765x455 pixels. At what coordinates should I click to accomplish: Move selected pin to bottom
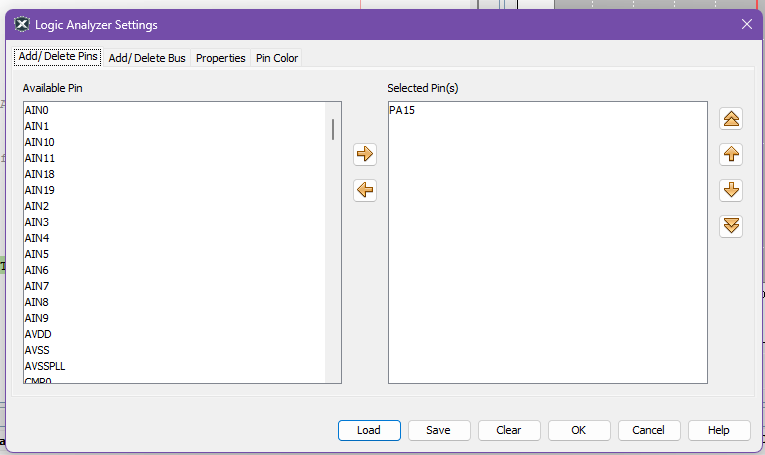point(731,226)
